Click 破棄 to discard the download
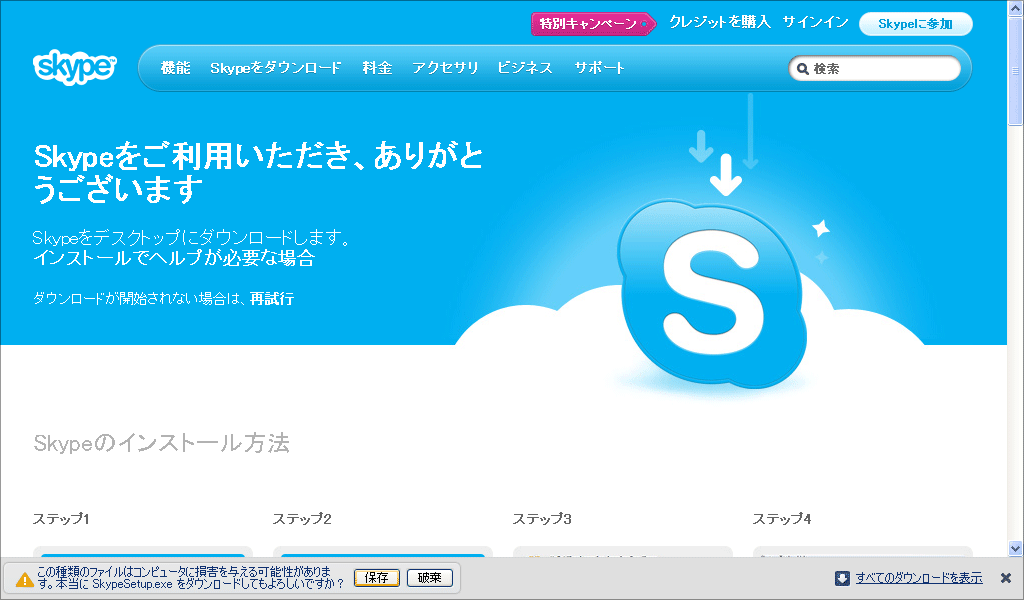Screen dimensions: 1024x600 [x=430, y=578]
